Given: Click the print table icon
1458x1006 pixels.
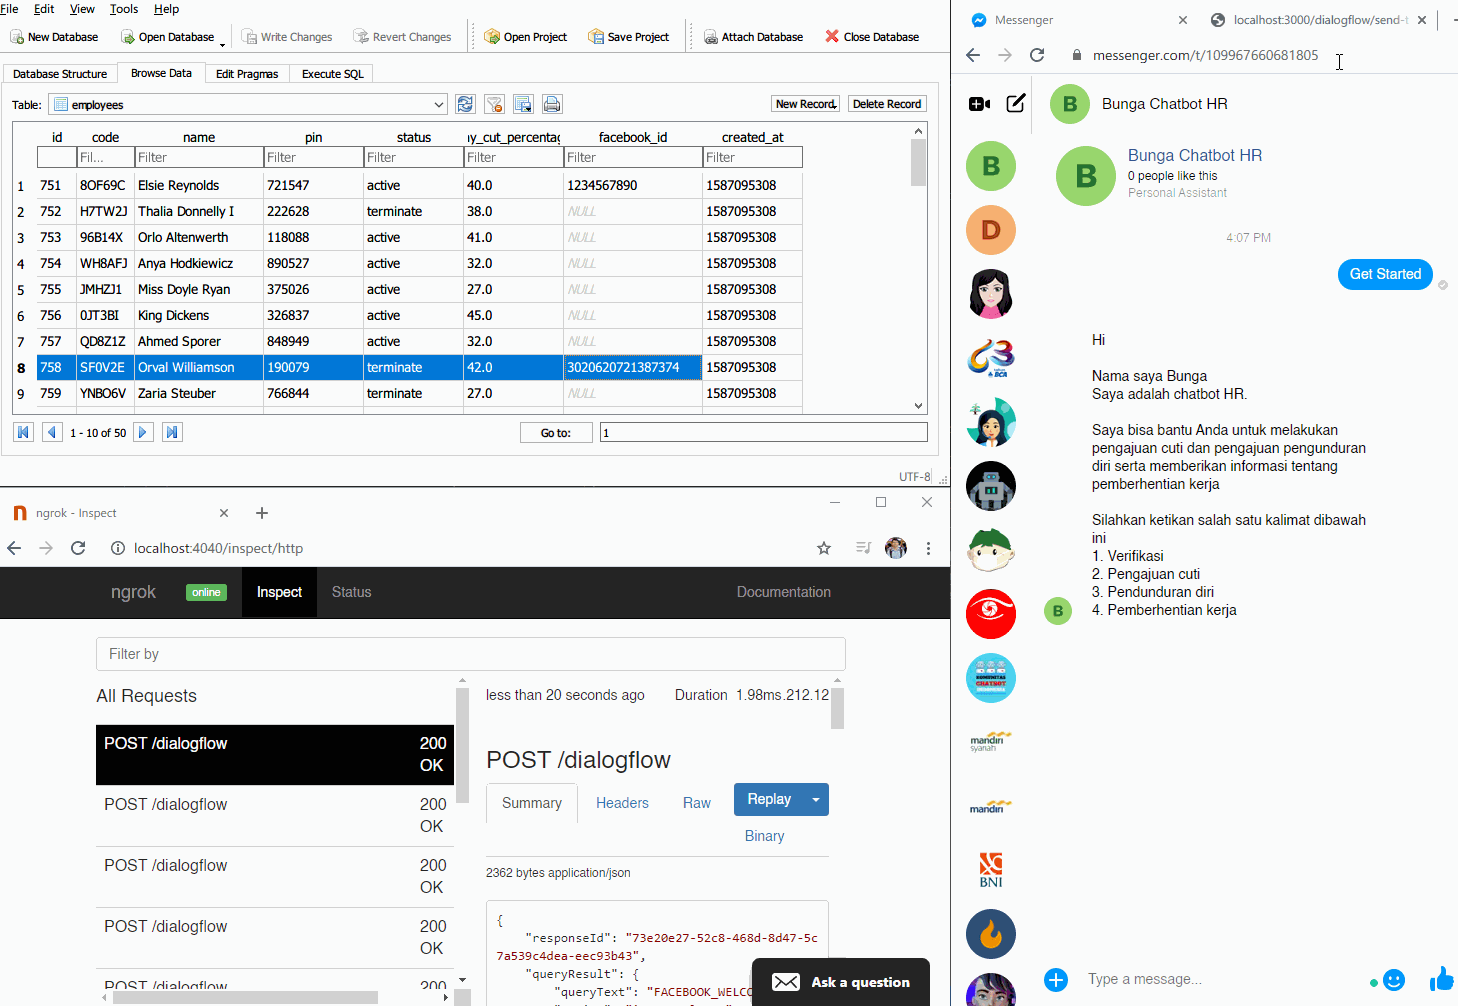Looking at the screenshot, I should pos(552,104).
